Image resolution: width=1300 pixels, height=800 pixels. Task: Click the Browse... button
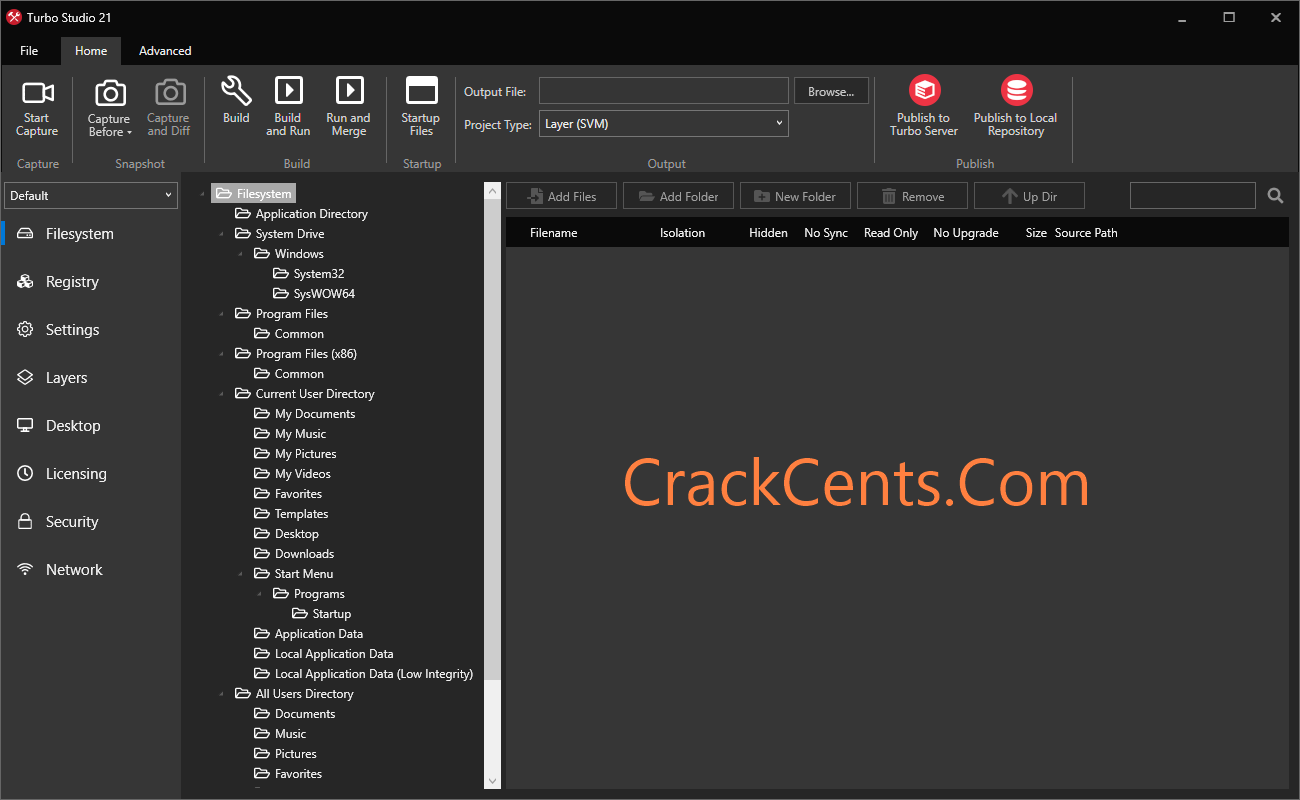tap(831, 91)
